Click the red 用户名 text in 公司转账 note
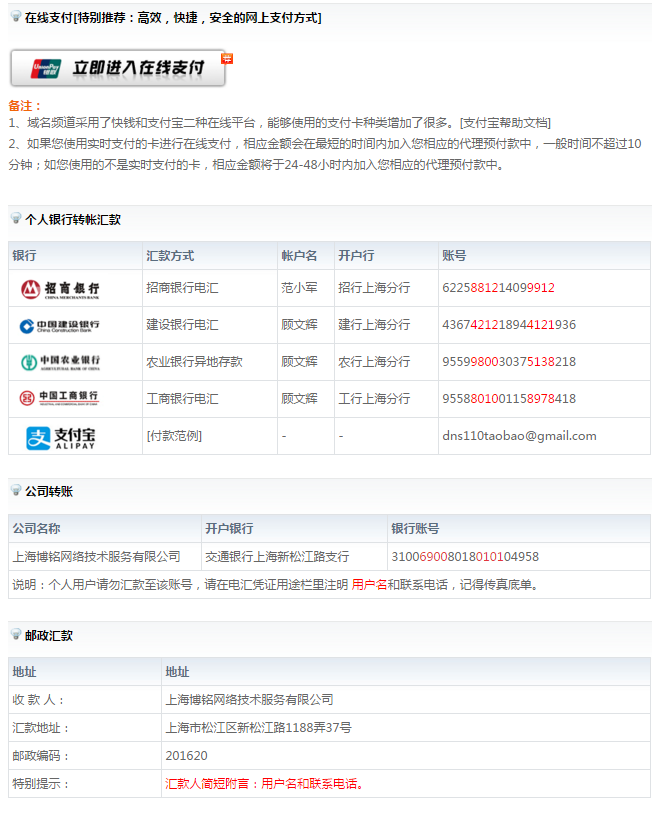The image size is (656, 816). click(369, 585)
